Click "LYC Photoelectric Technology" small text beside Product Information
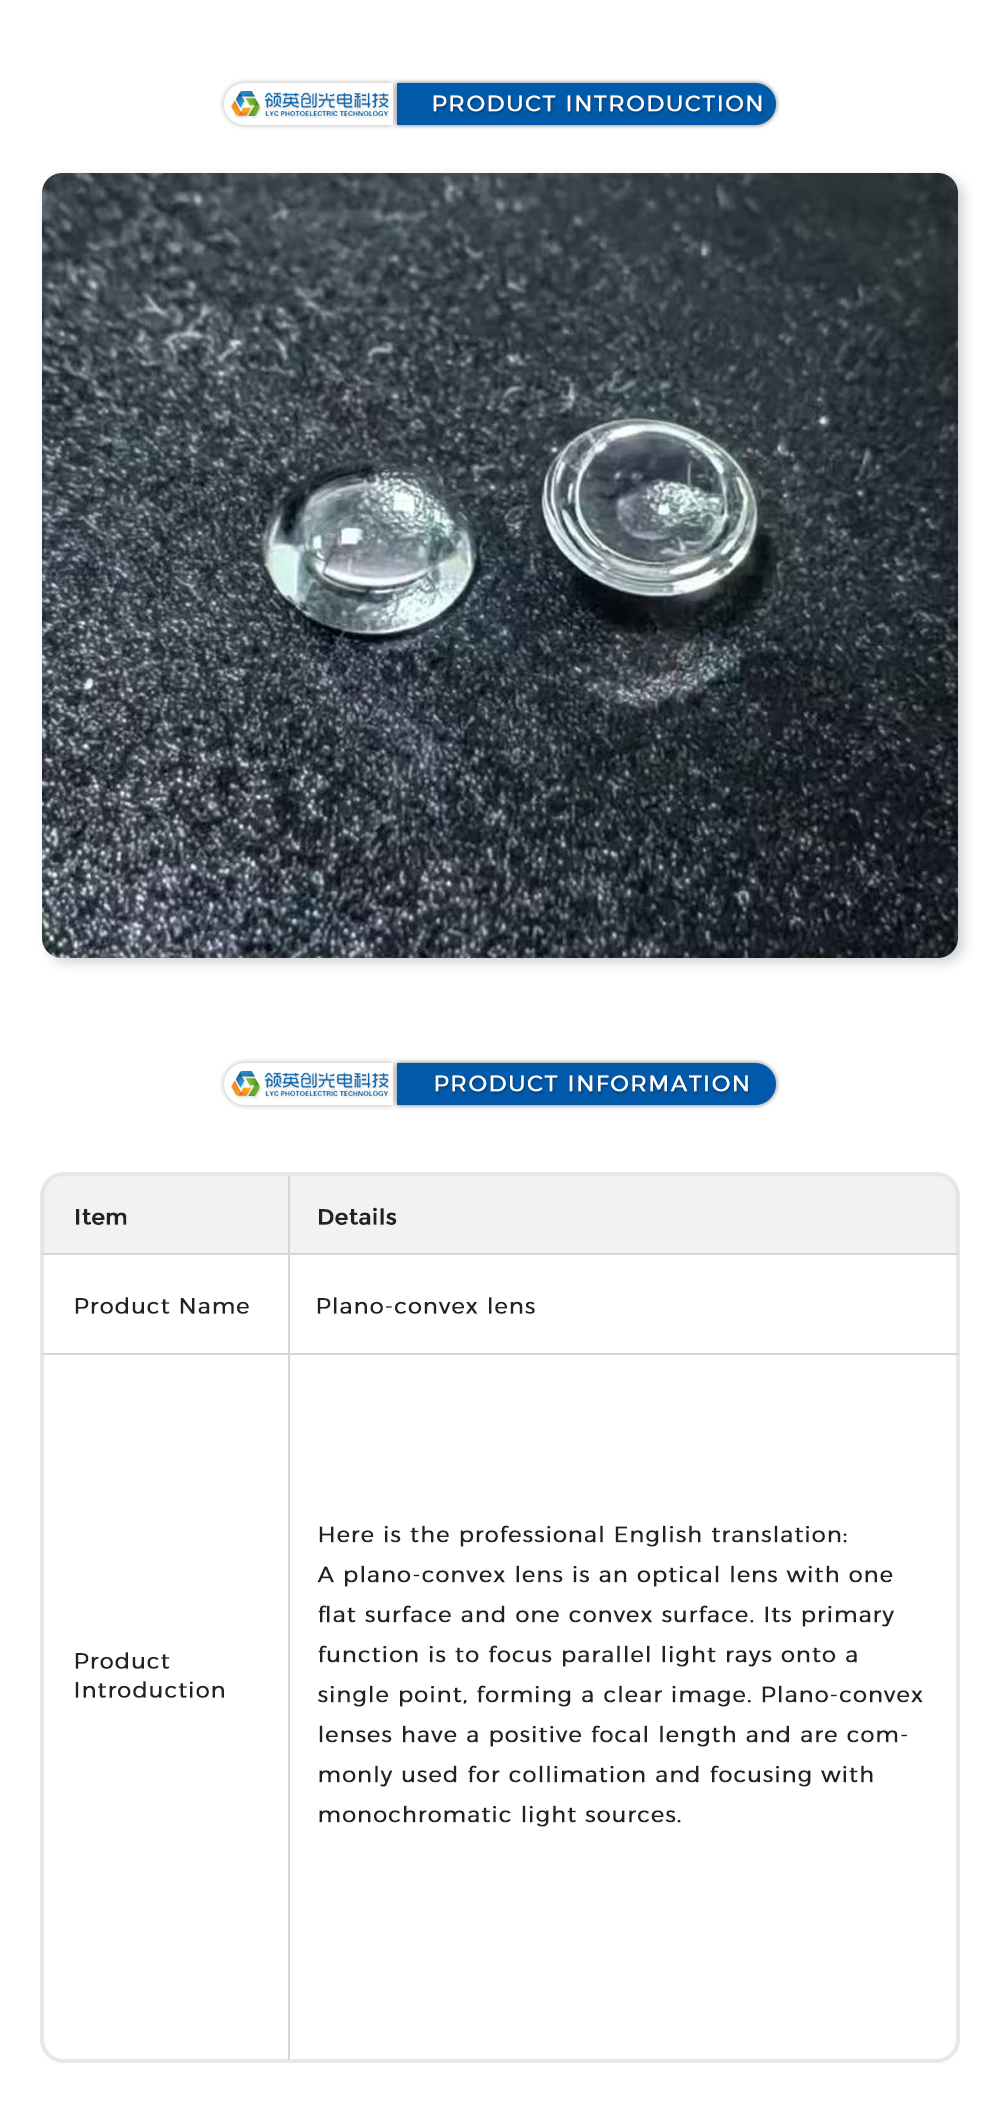 tap(326, 1094)
